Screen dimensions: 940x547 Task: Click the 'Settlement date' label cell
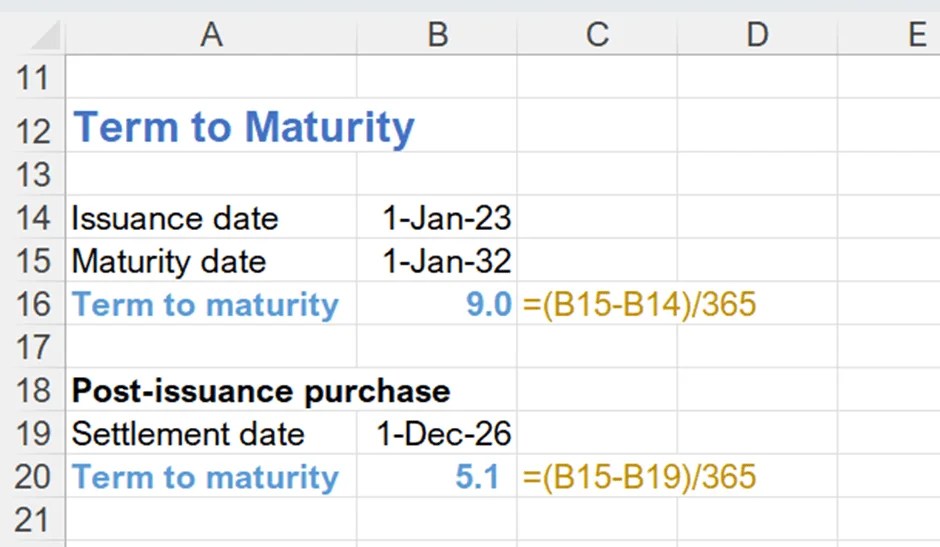188,434
